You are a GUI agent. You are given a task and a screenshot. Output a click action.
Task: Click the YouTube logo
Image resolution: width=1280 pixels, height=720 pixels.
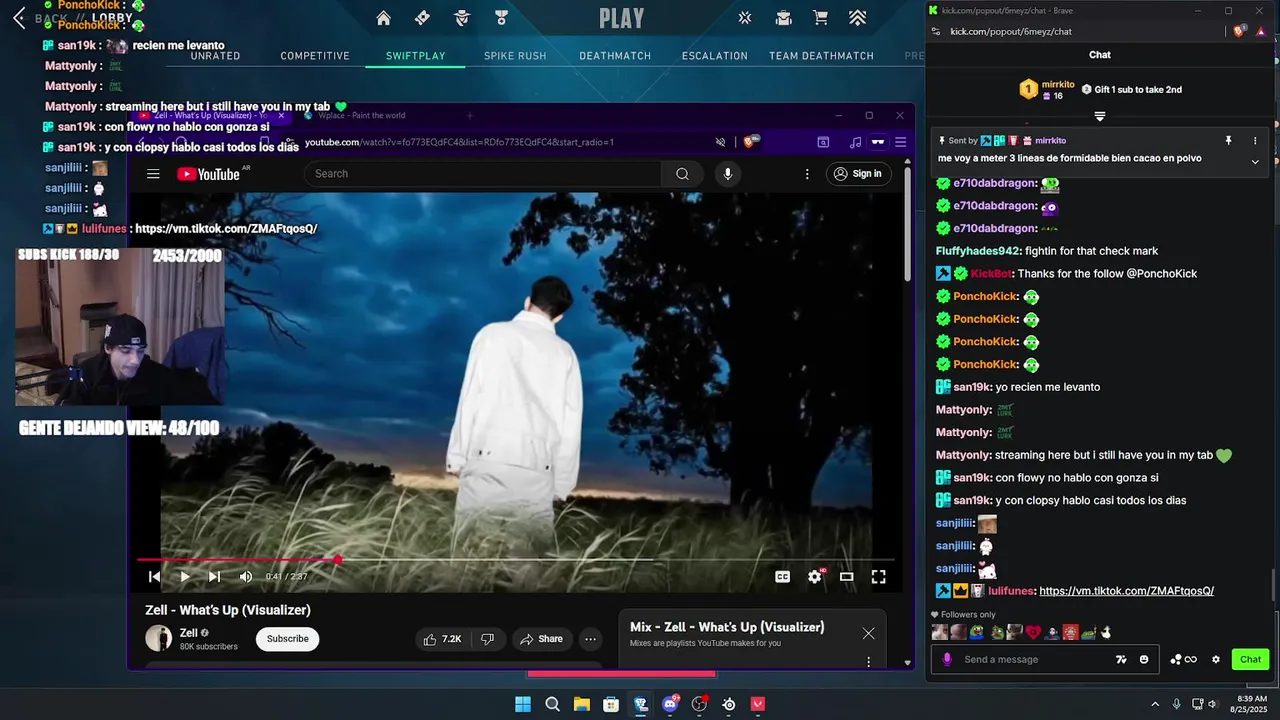(x=208, y=174)
